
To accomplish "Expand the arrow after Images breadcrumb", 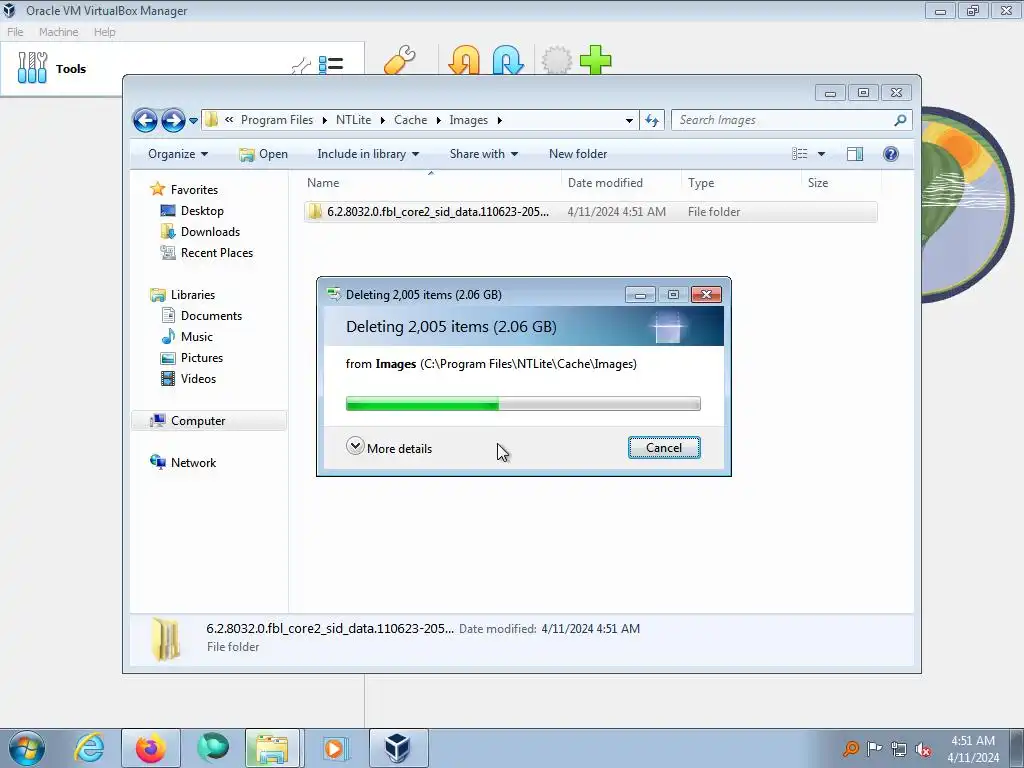I will pyautogui.click(x=500, y=120).
